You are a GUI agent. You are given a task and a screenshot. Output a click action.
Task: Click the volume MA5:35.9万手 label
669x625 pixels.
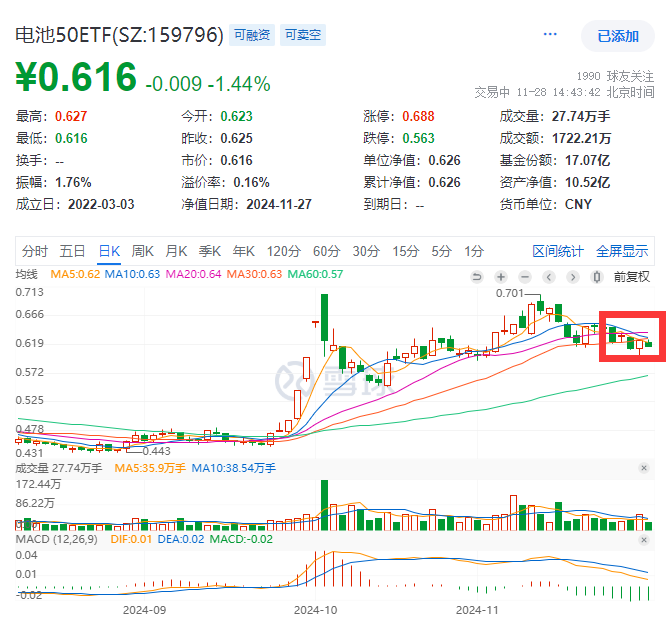(x=150, y=468)
